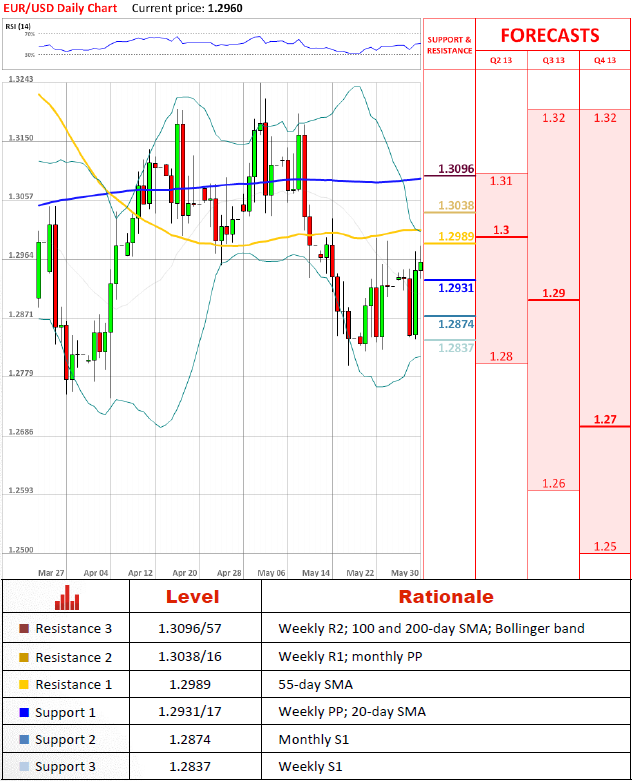633x781 pixels.
Task: Click the '55-day SMA' rationale cell
Action: click(x=315, y=684)
